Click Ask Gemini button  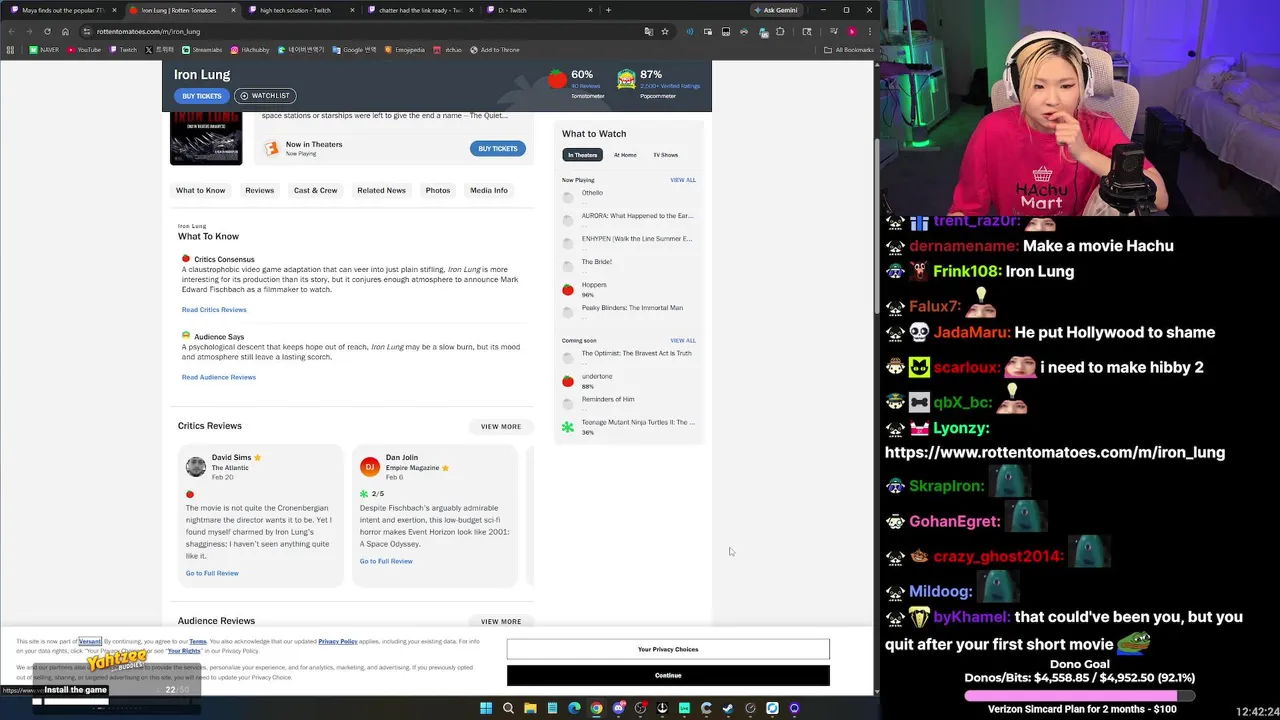pos(777,10)
